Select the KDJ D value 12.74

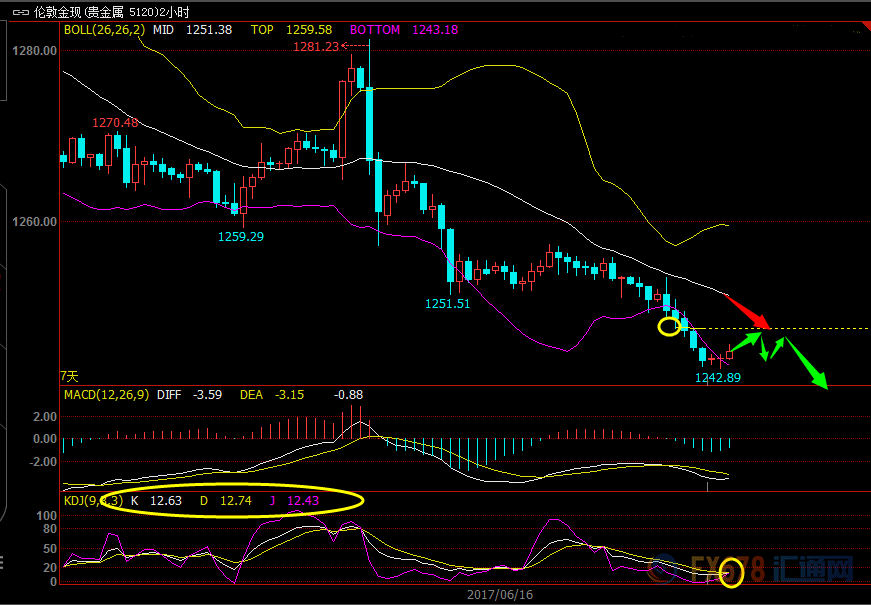236,501
